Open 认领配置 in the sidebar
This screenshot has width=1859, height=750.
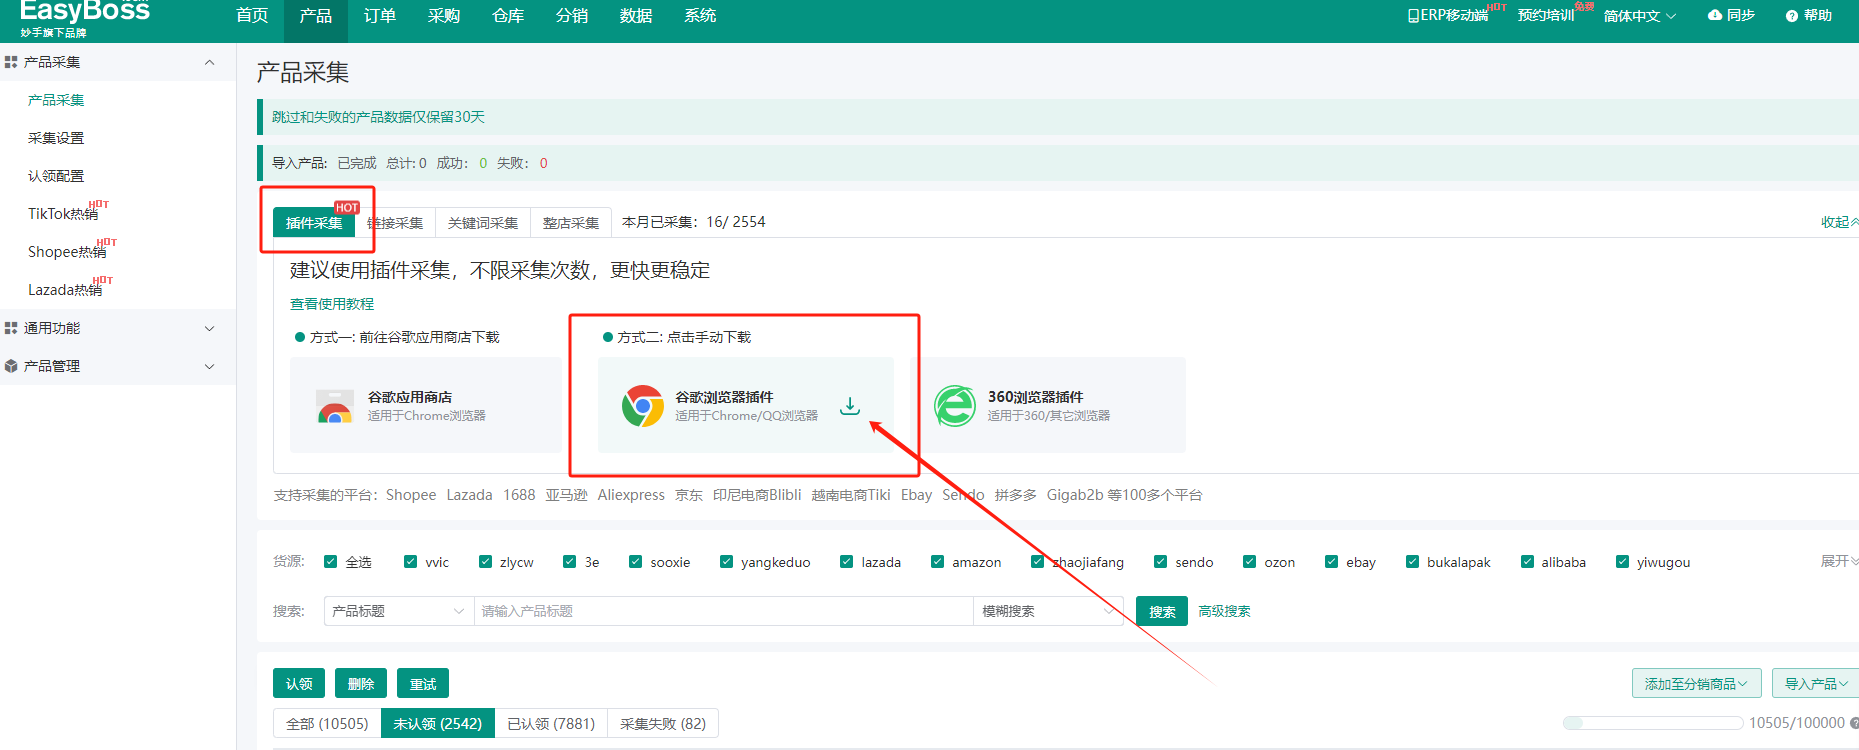[x=56, y=176]
